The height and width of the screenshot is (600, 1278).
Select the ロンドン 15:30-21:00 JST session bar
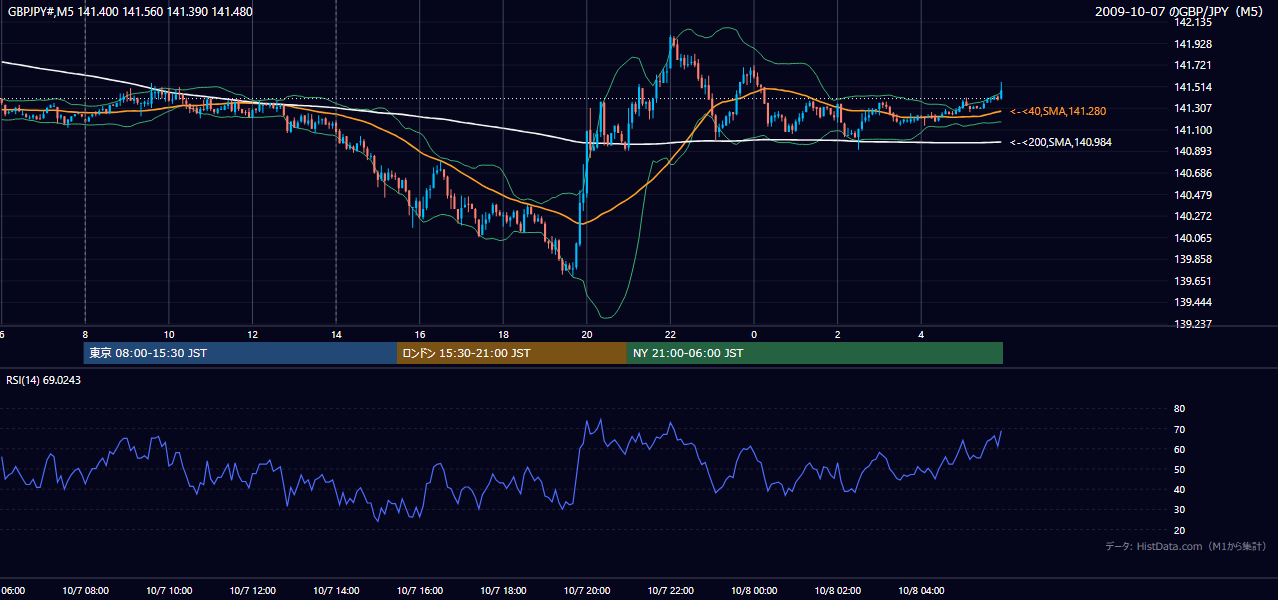click(x=512, y=353)
